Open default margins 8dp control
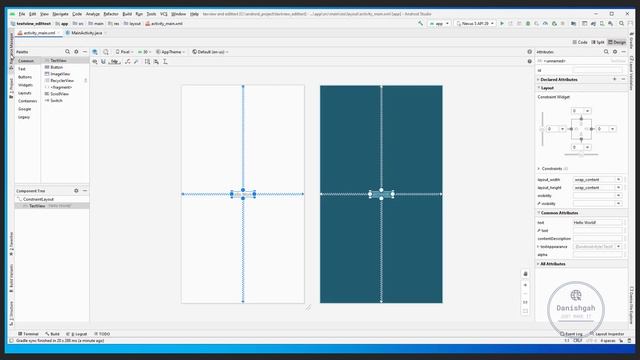The width and height of the screenshot is (640, 360). [115, 62]
